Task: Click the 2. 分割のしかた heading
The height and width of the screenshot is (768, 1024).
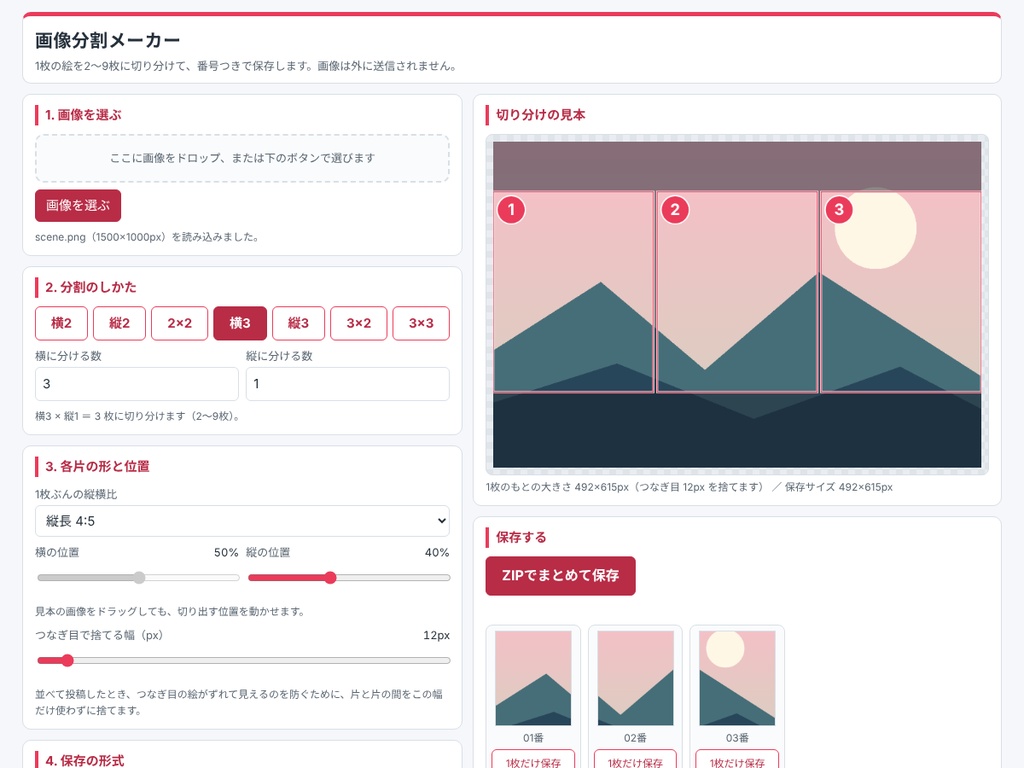Action: coord(91,287)
